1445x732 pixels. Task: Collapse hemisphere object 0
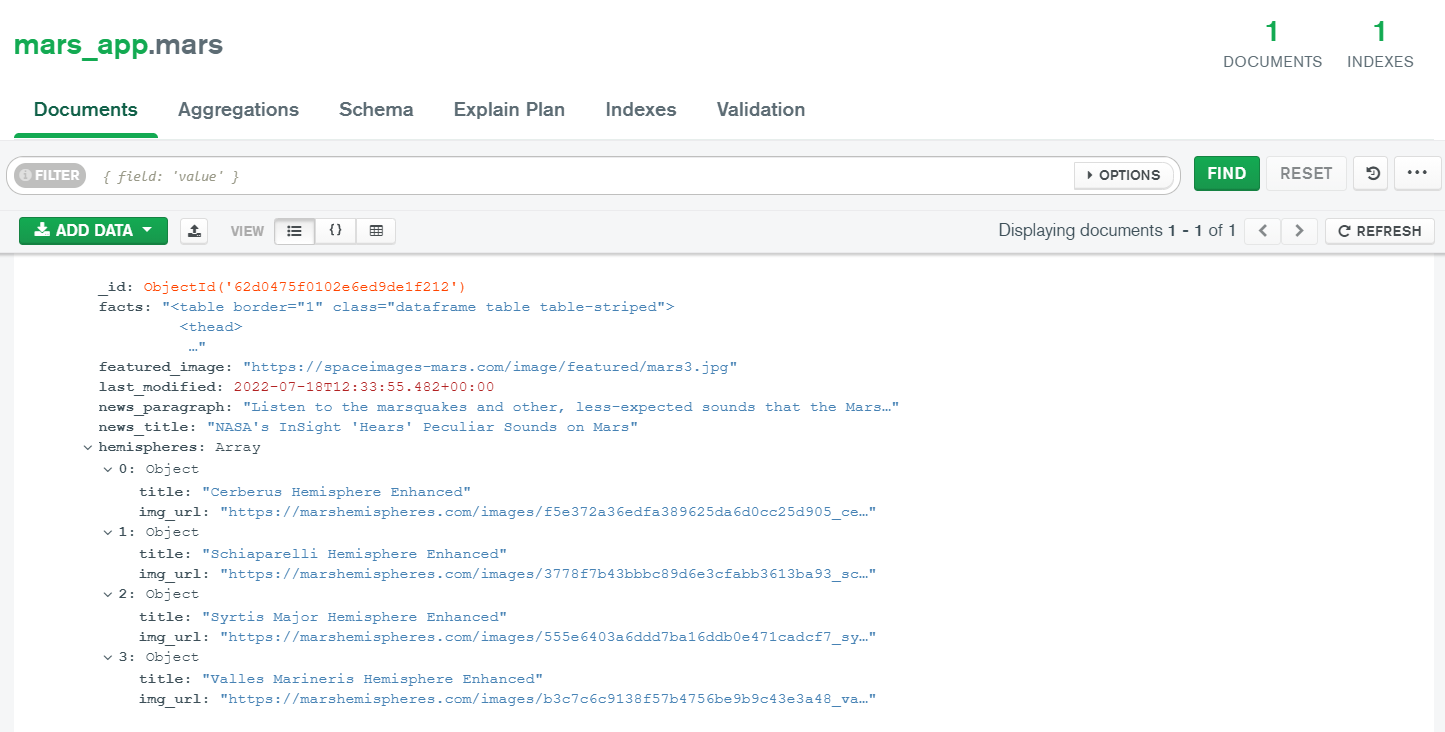point(108,470)
